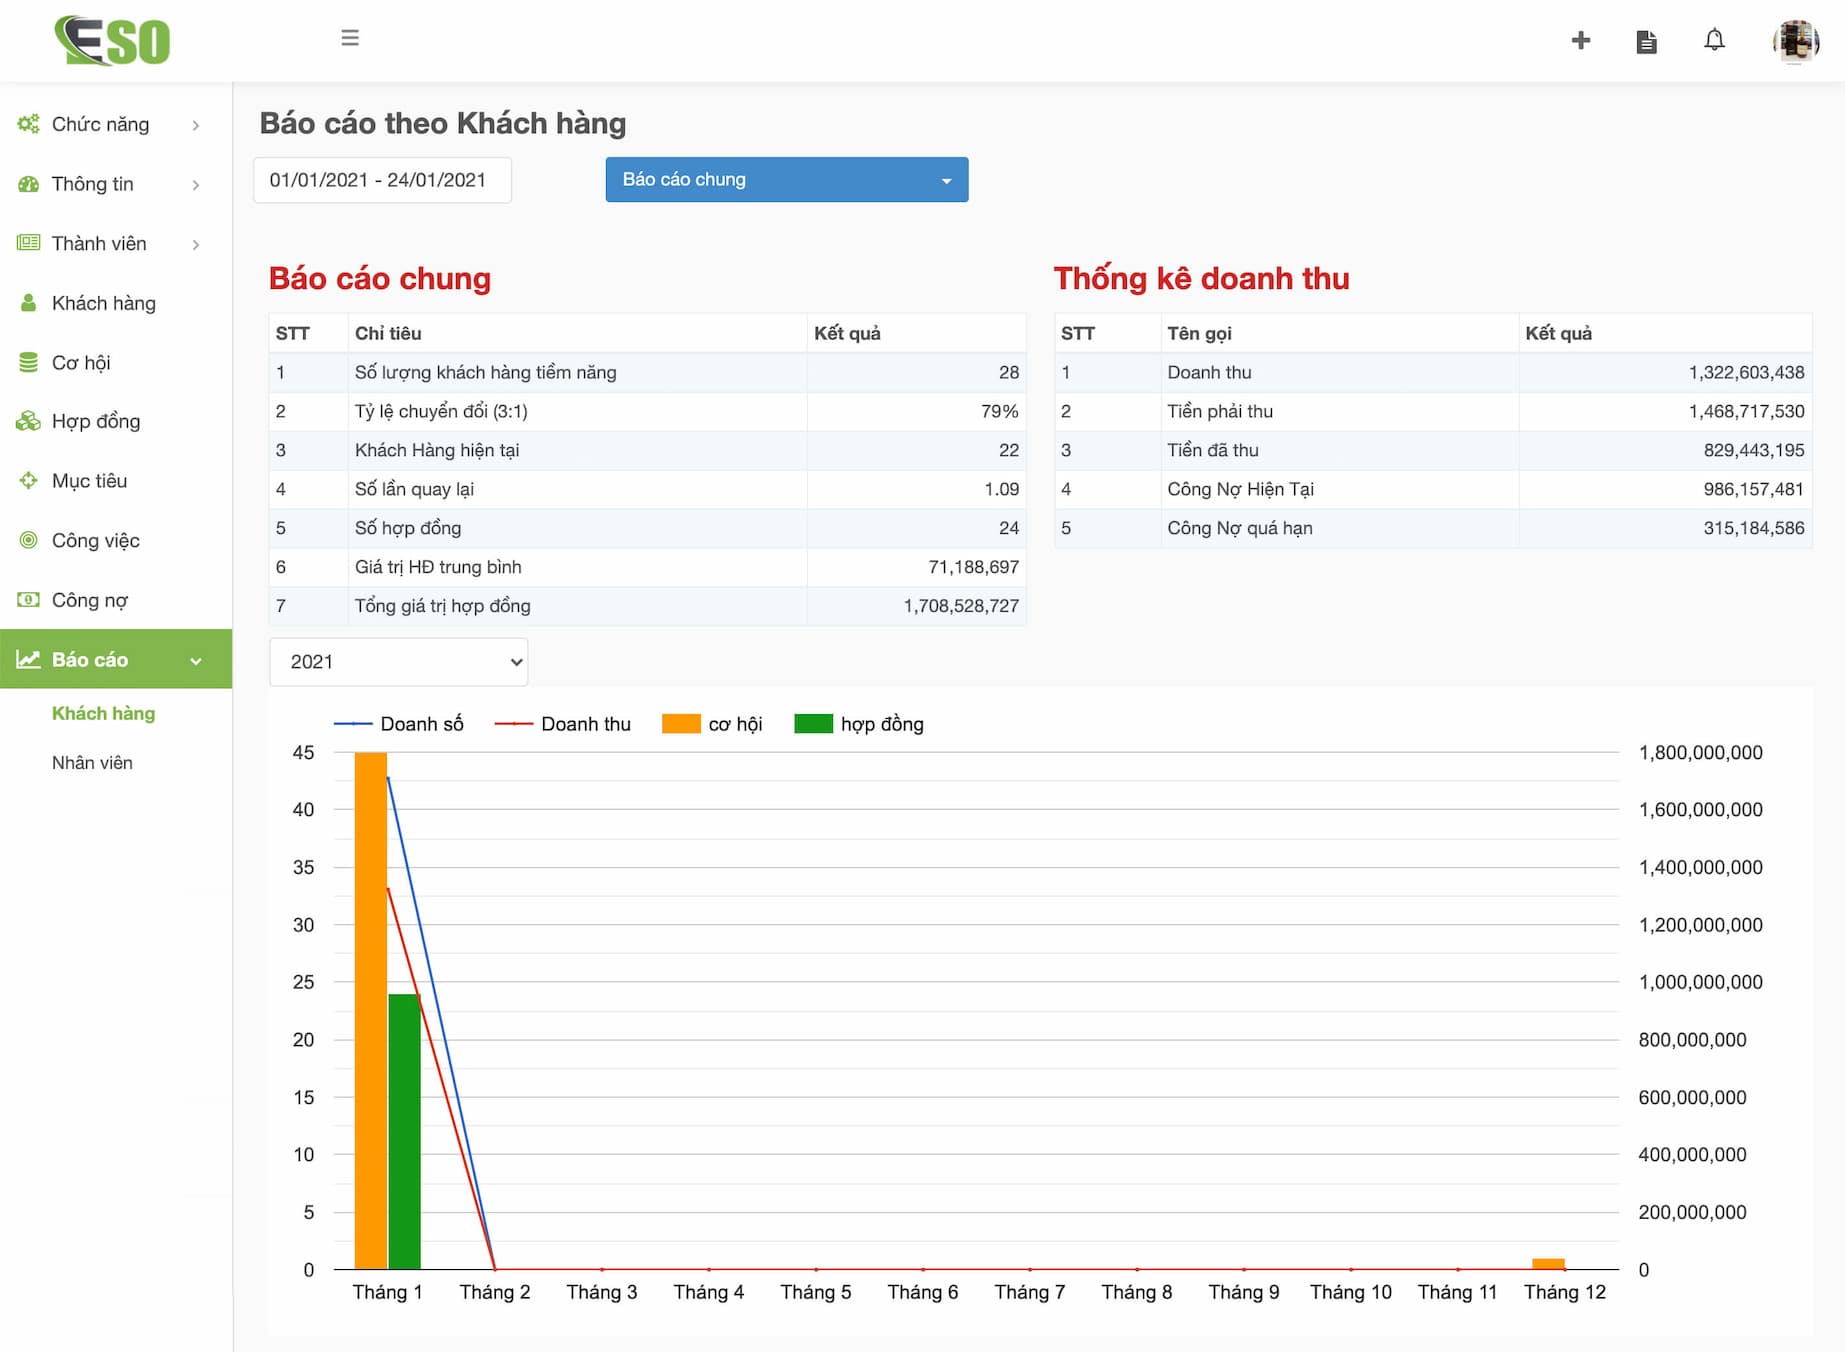This screenshot has width=1845, height=1352.
Task: Toggle the Doanh số legend series
Action: pyautogui.click(x=399, y=724)
